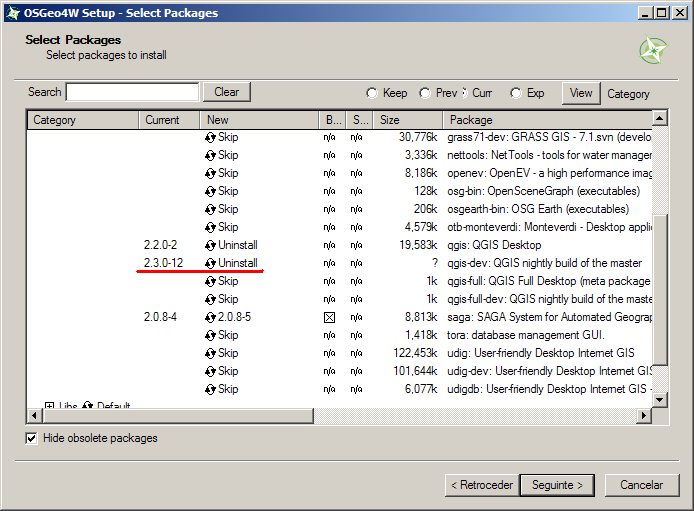Click 'osgearth-bin: OSG Earth (executables)' package name
The image size is (694, 511).
pos(538,209)
